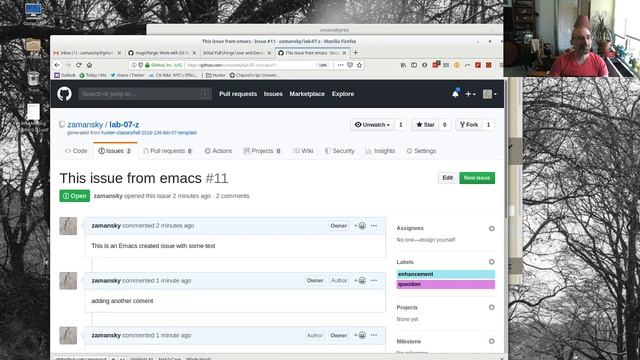640x360 pixels.
Task: Switch to the Pull requests repo tab
Action: (167, 151)
